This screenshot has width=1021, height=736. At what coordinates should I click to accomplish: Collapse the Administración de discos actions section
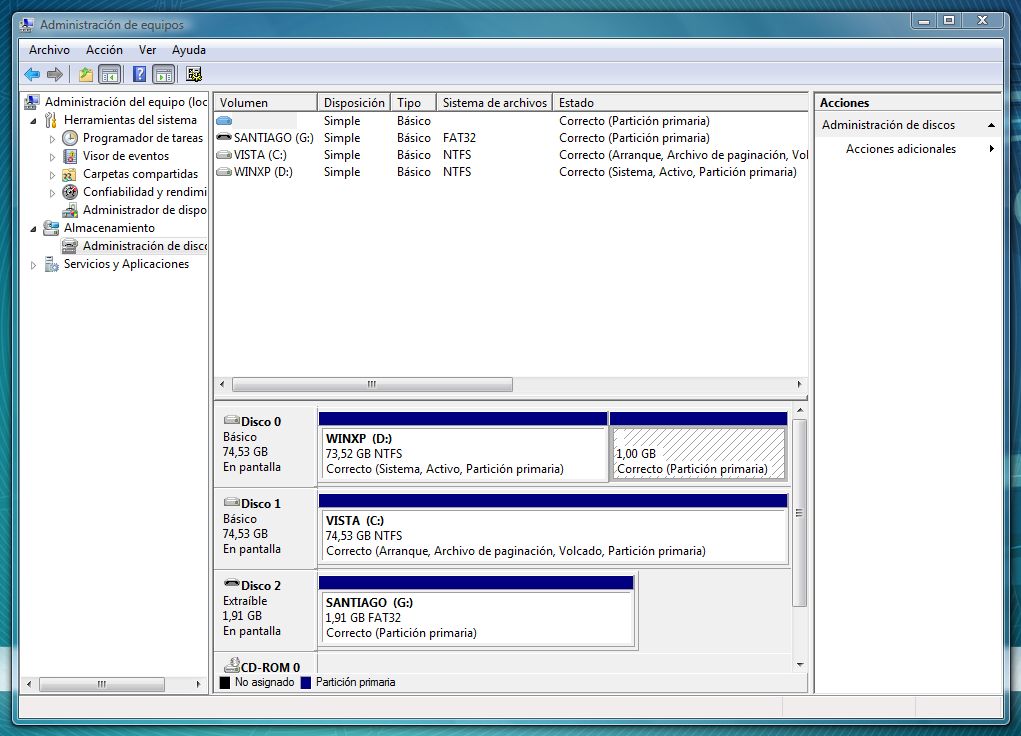coord(991,125)
